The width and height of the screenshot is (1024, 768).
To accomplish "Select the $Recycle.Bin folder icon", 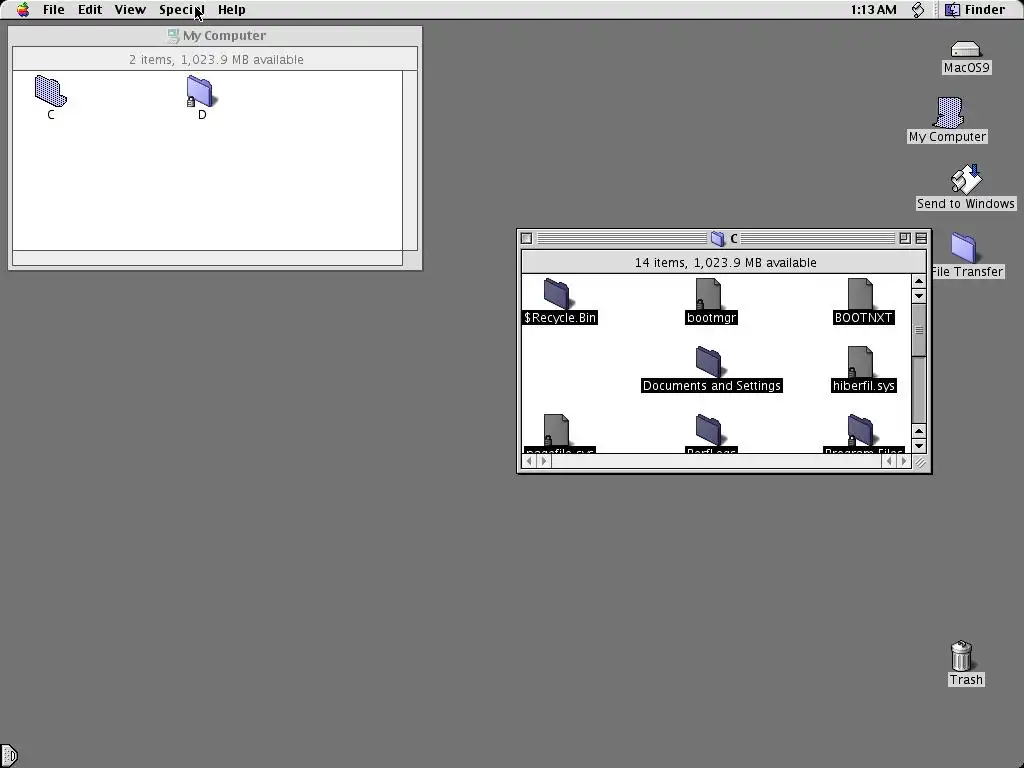I will (556, 294).
